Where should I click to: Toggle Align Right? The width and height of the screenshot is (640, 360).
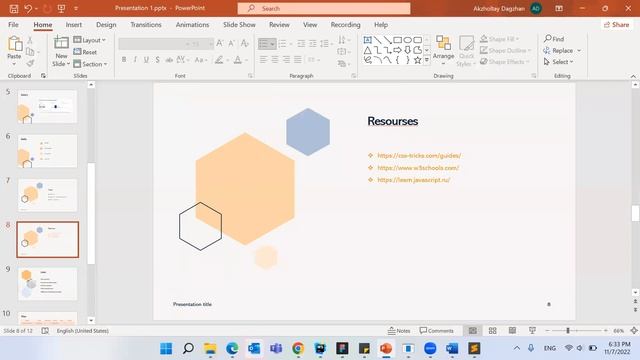click(287, 60)
